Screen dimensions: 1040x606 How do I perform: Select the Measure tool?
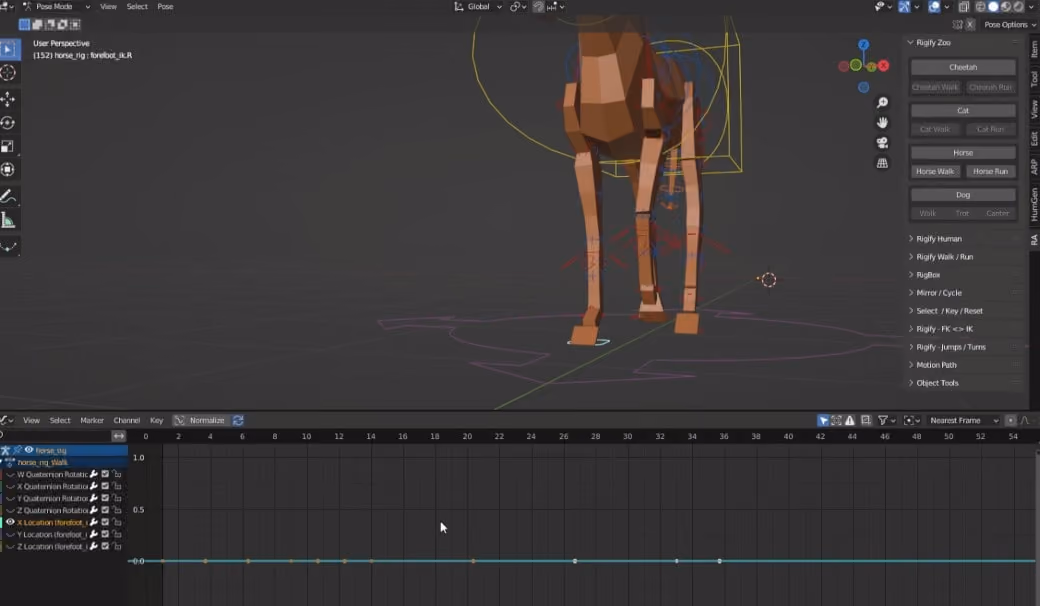tap(8, 220)
